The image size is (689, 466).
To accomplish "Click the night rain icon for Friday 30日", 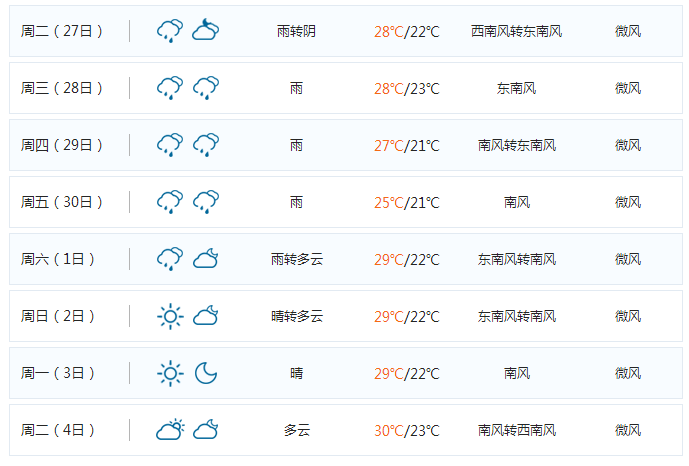I will coord(206,202).
